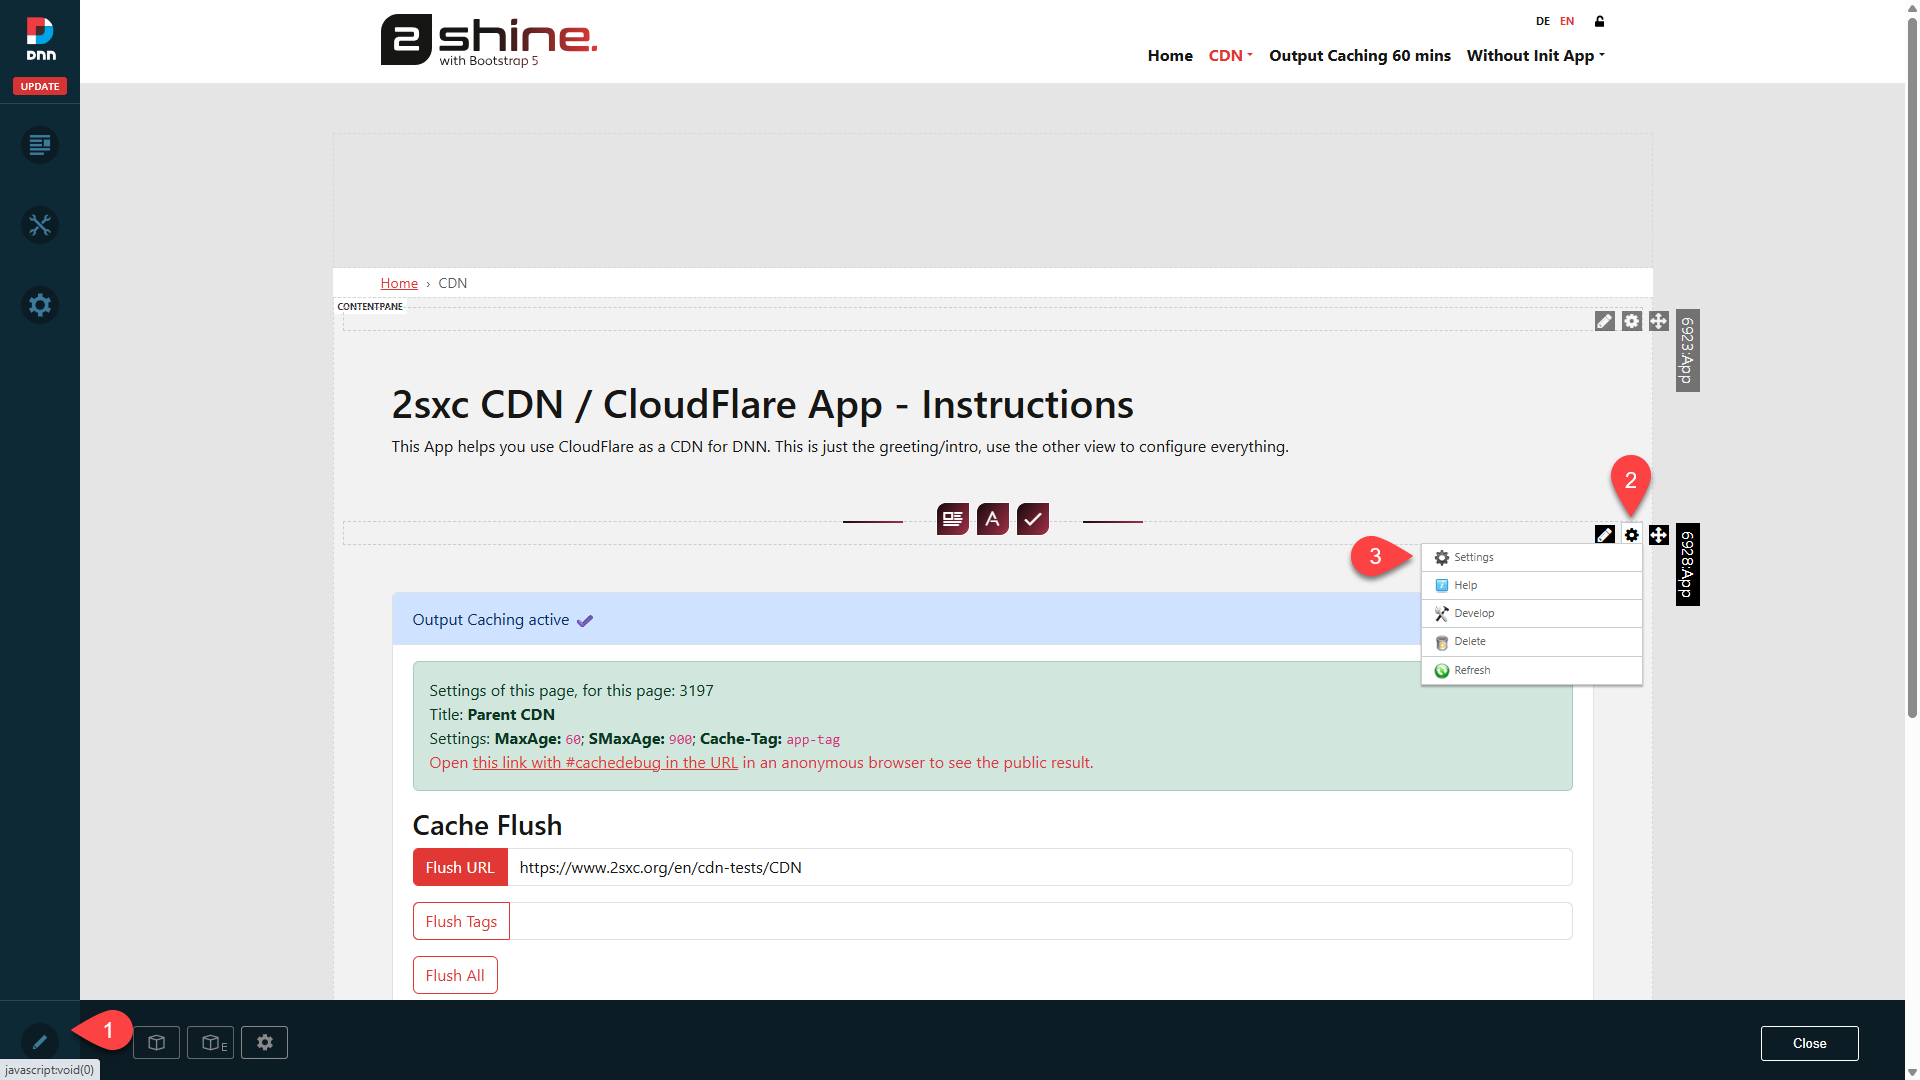Select Settings from the module menu

1473,557
